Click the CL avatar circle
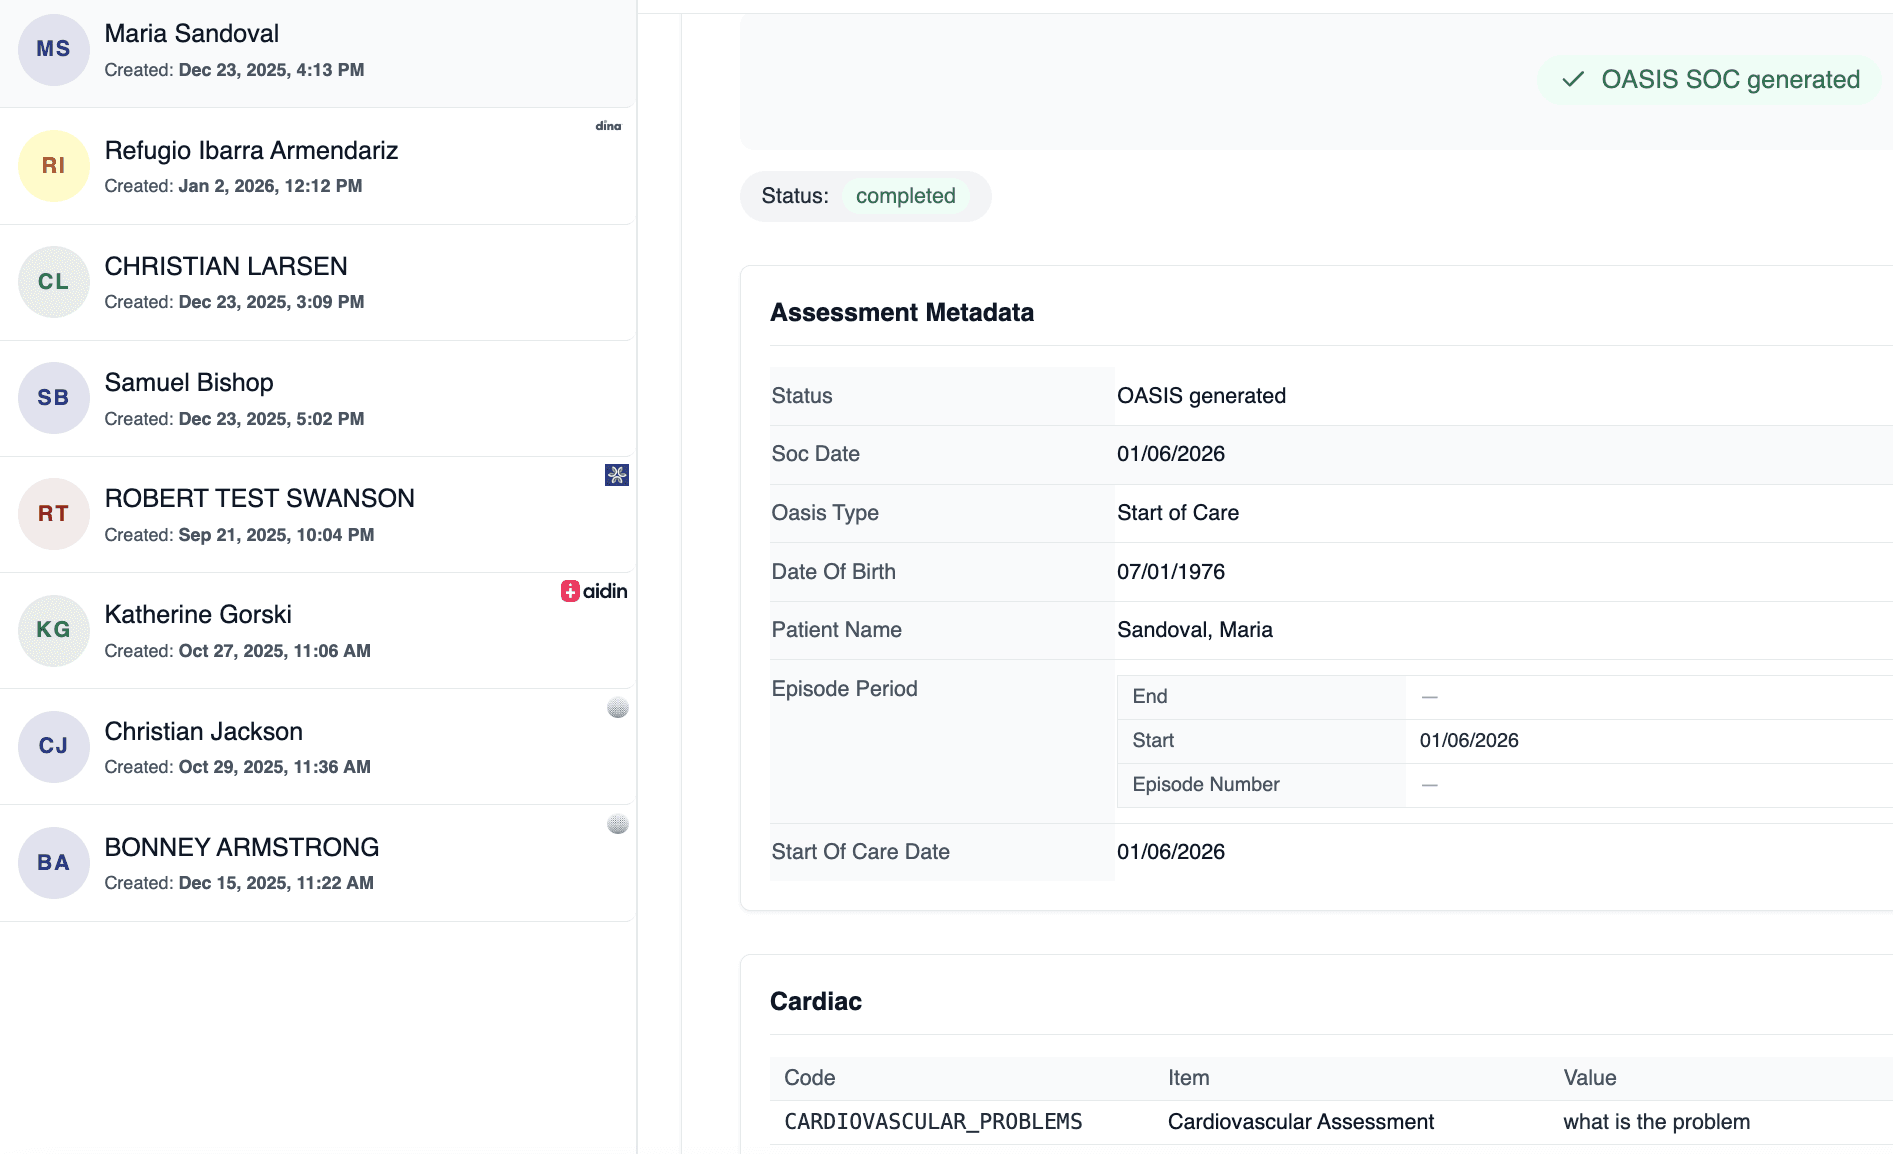 click(x=54, y=282)
